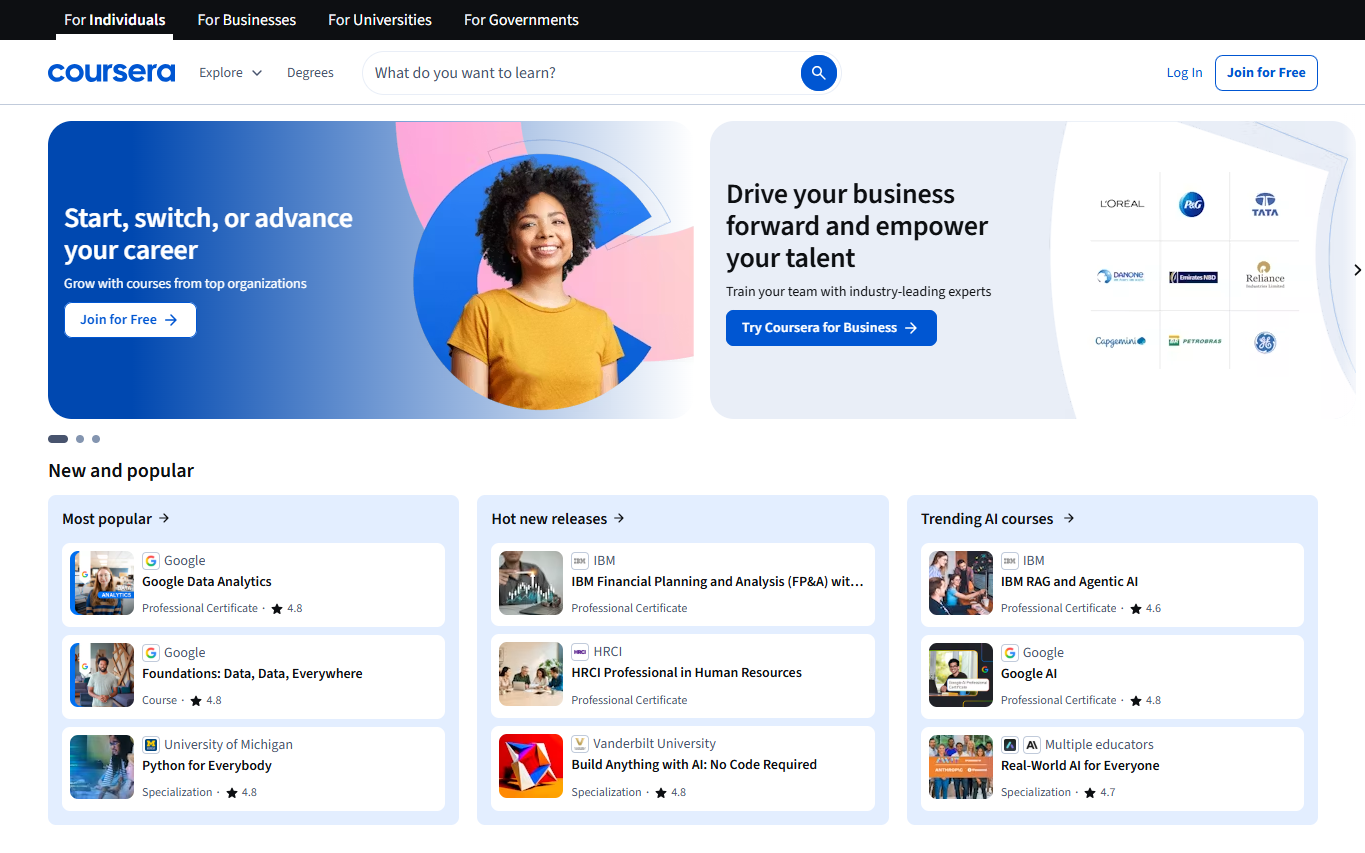Switch to the For Individuals tab
Viewport: 1365px width, 853px height.
(115, 20)
